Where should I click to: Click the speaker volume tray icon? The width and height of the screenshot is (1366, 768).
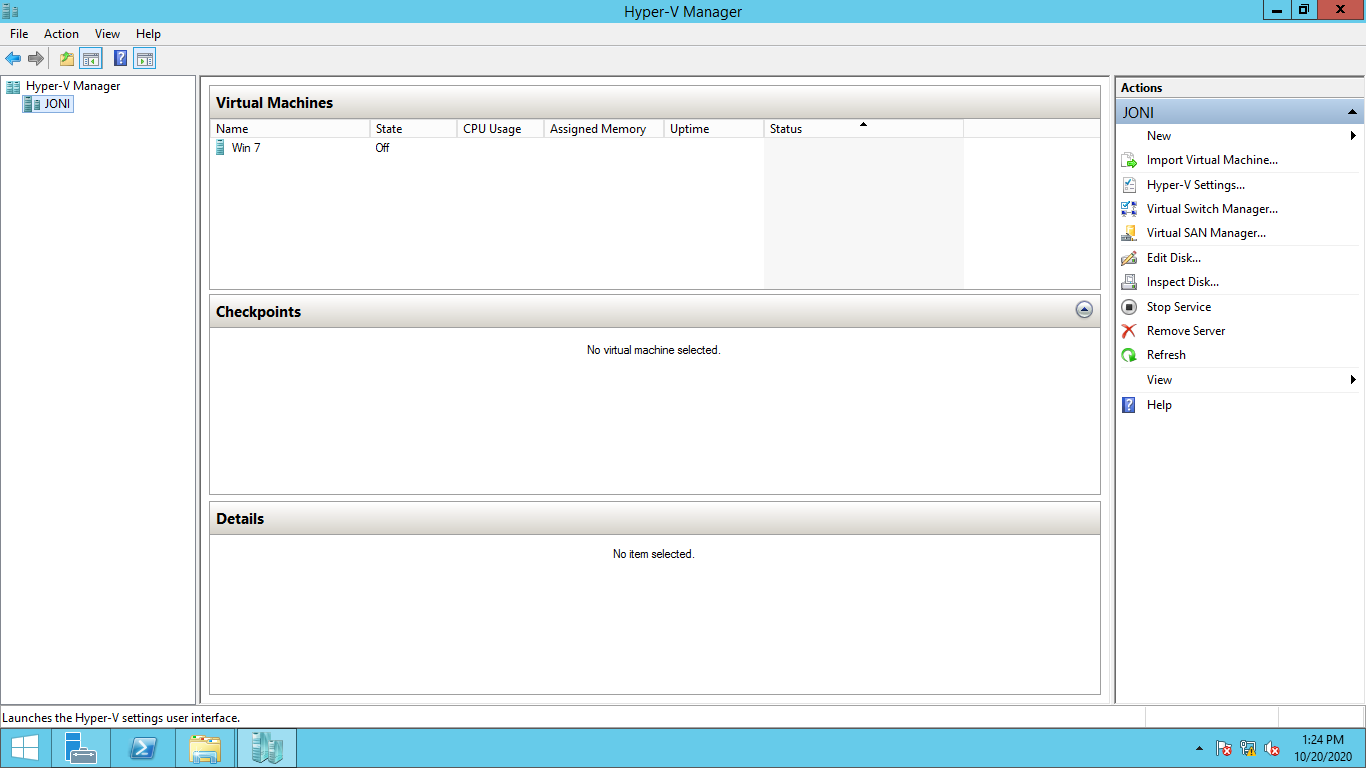pos(1272,748)
